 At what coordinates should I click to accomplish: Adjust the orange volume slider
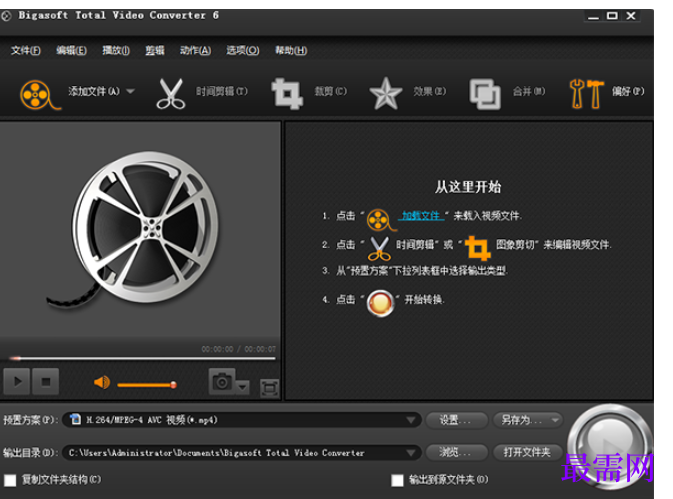coord(147,385)
